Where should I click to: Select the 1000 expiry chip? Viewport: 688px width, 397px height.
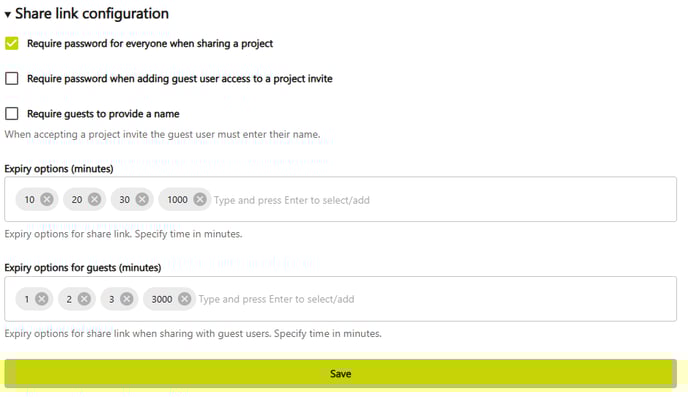pos(177,200)
